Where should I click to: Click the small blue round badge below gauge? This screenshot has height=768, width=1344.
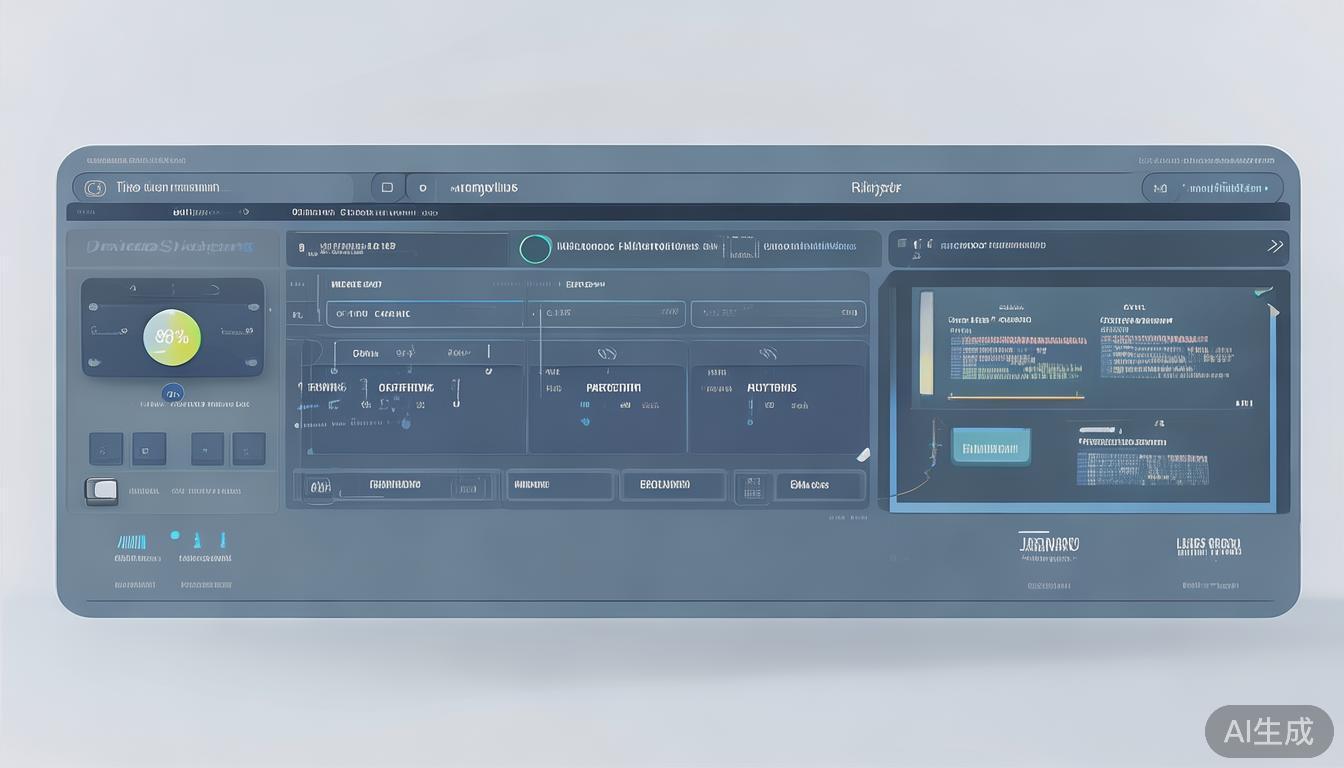tap(172, 394)
